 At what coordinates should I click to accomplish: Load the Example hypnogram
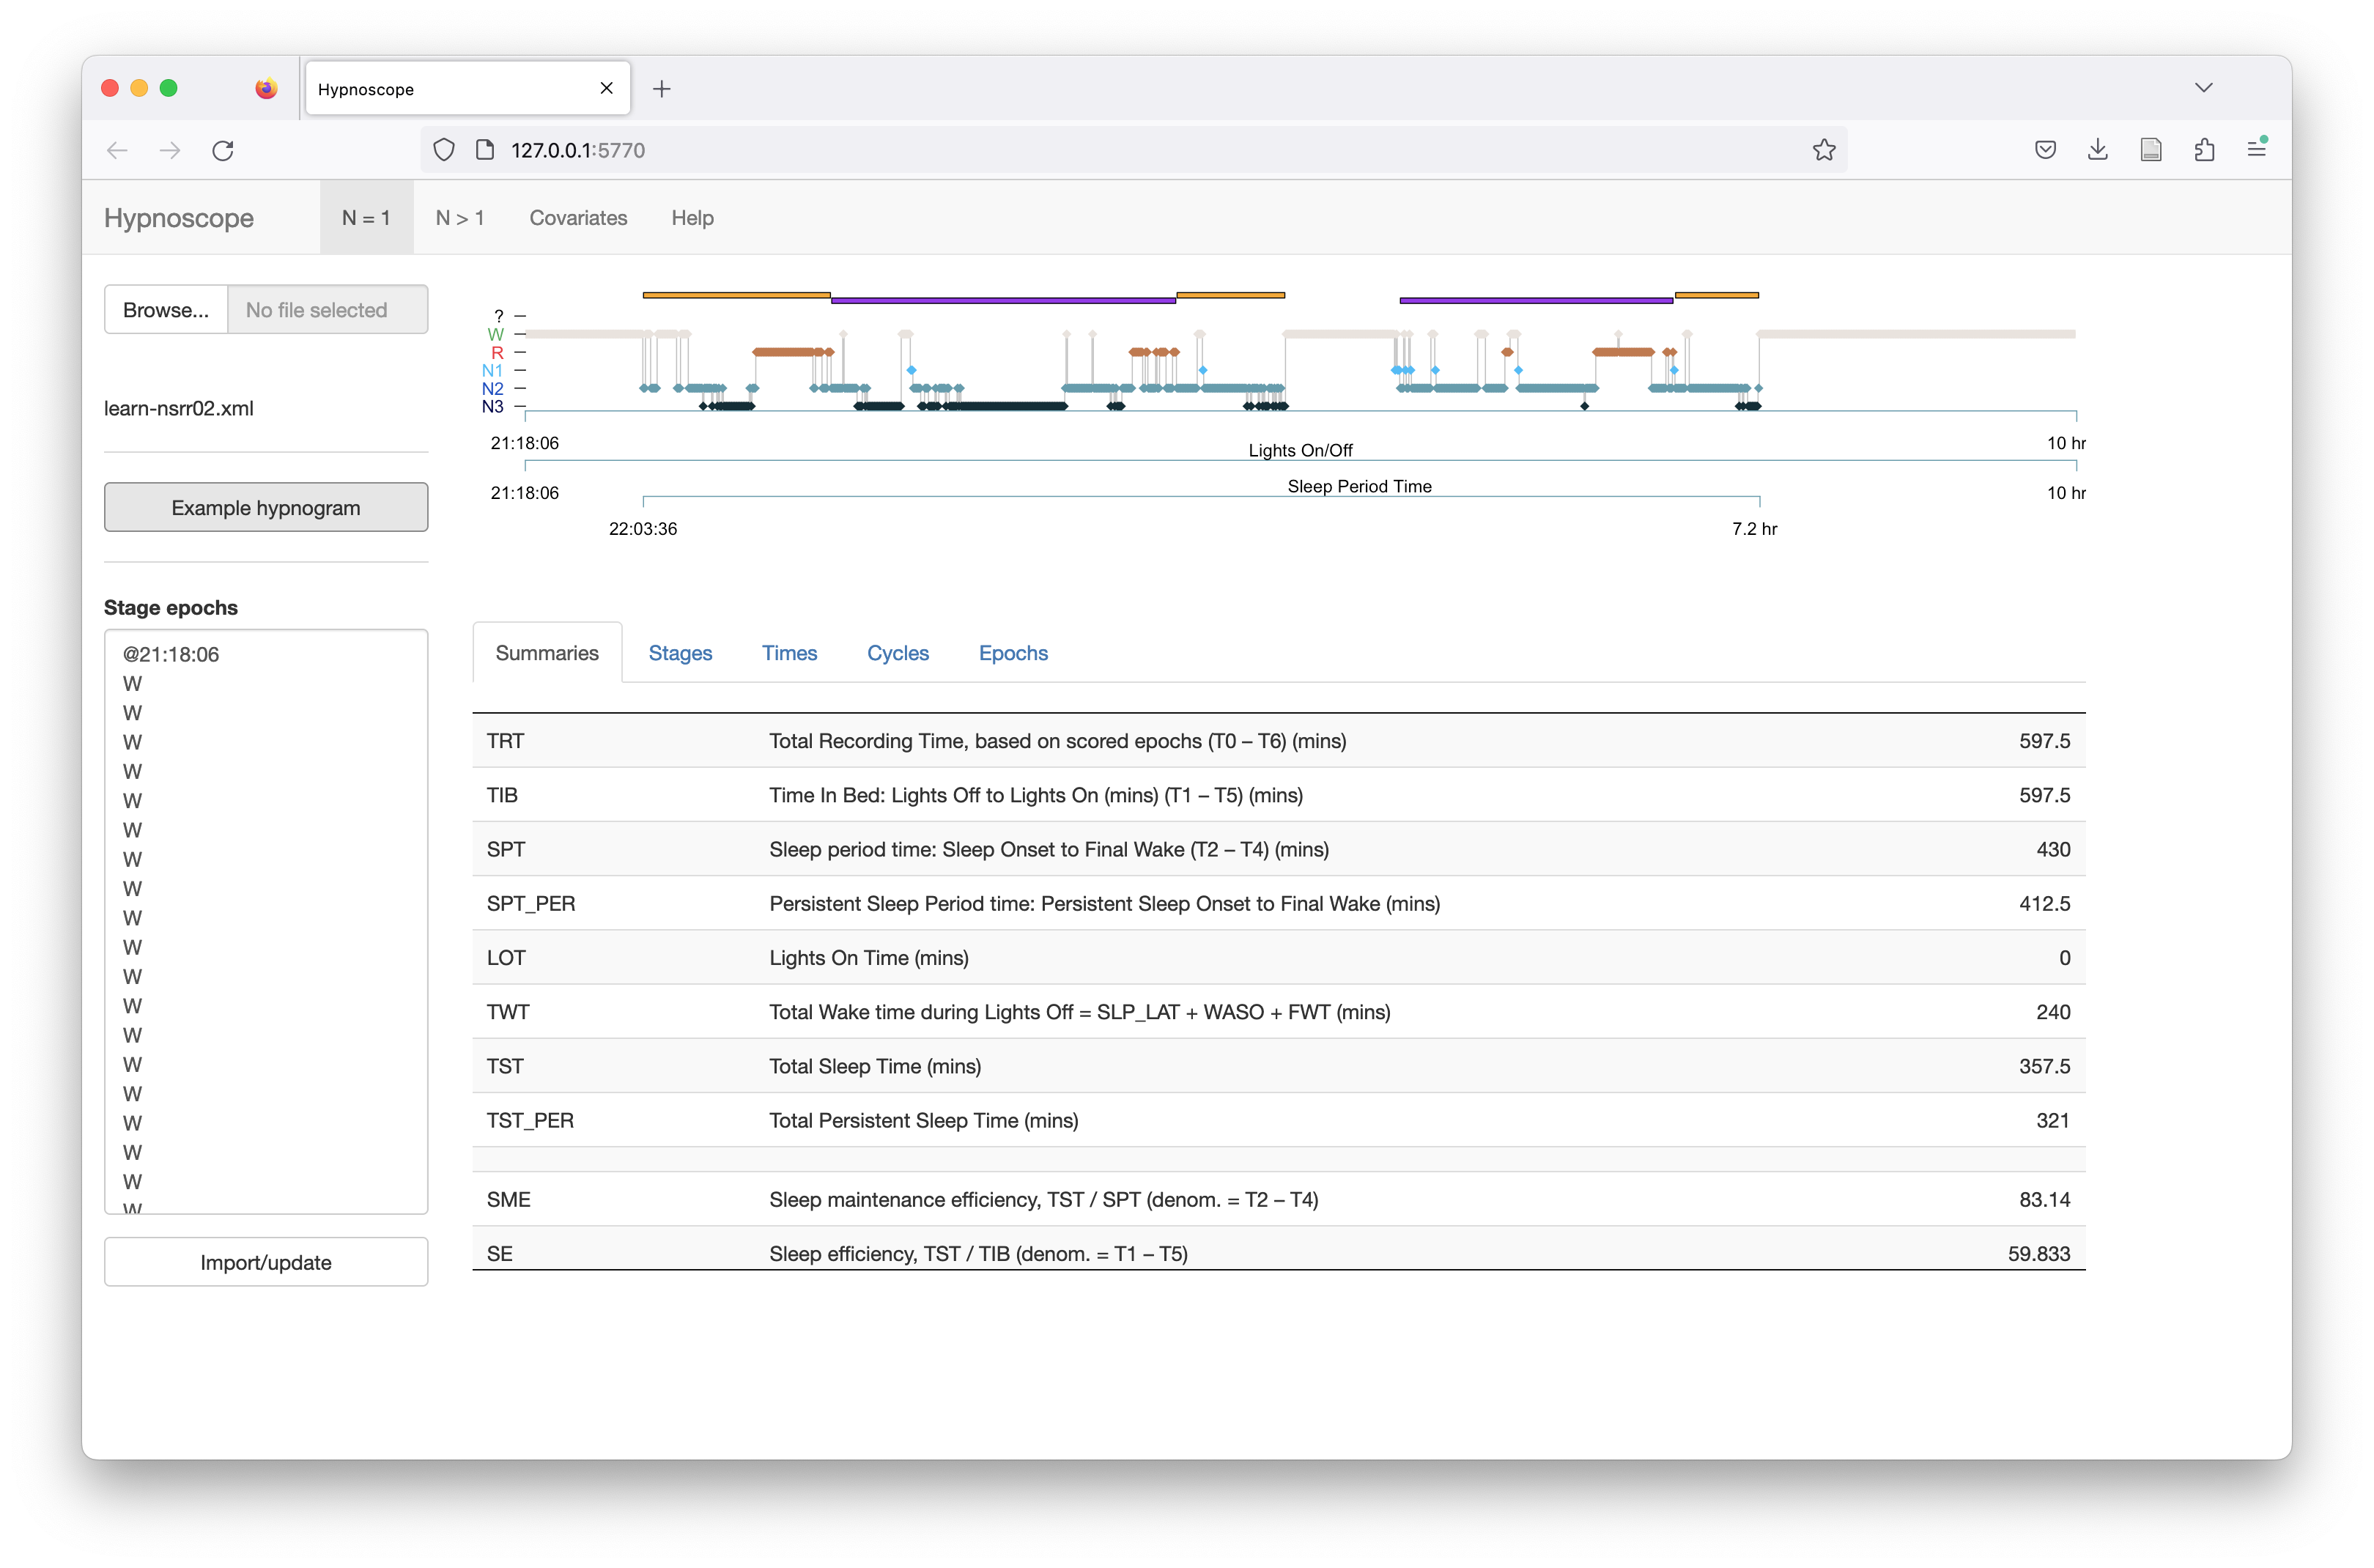pyautogui.click(x=266, y=508)
